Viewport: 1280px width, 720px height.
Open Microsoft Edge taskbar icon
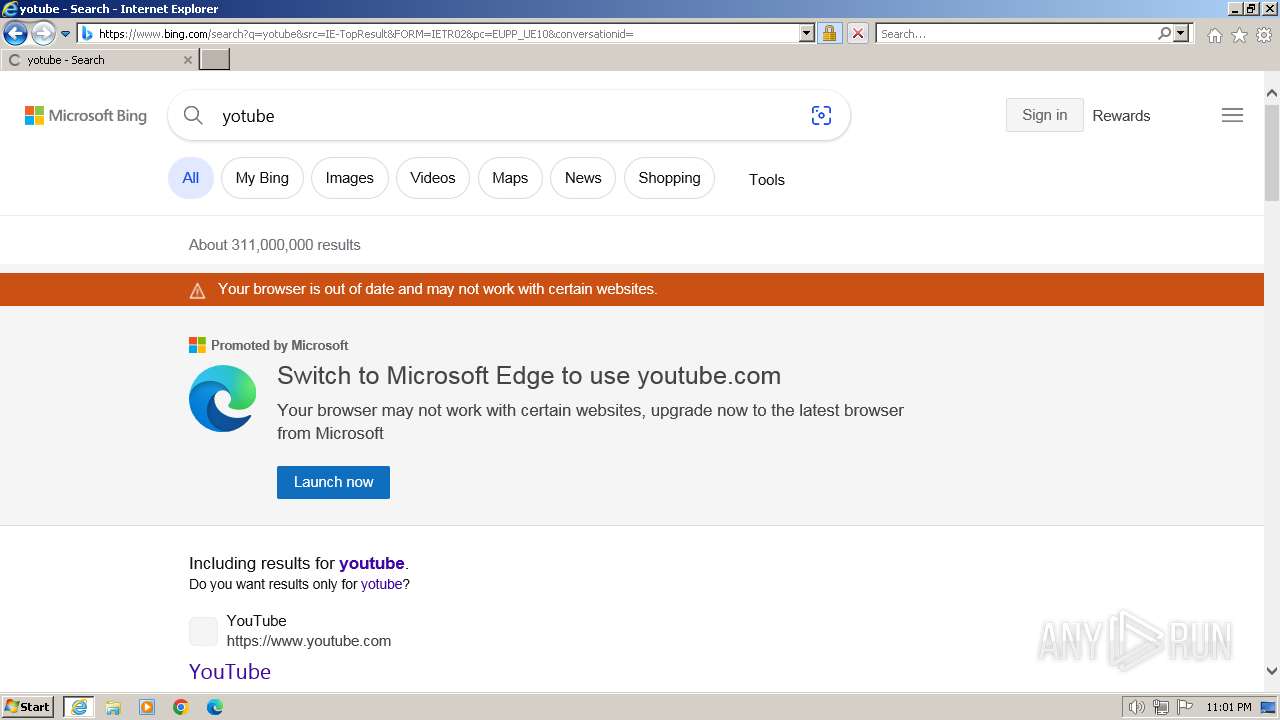[x=215, y=707]
